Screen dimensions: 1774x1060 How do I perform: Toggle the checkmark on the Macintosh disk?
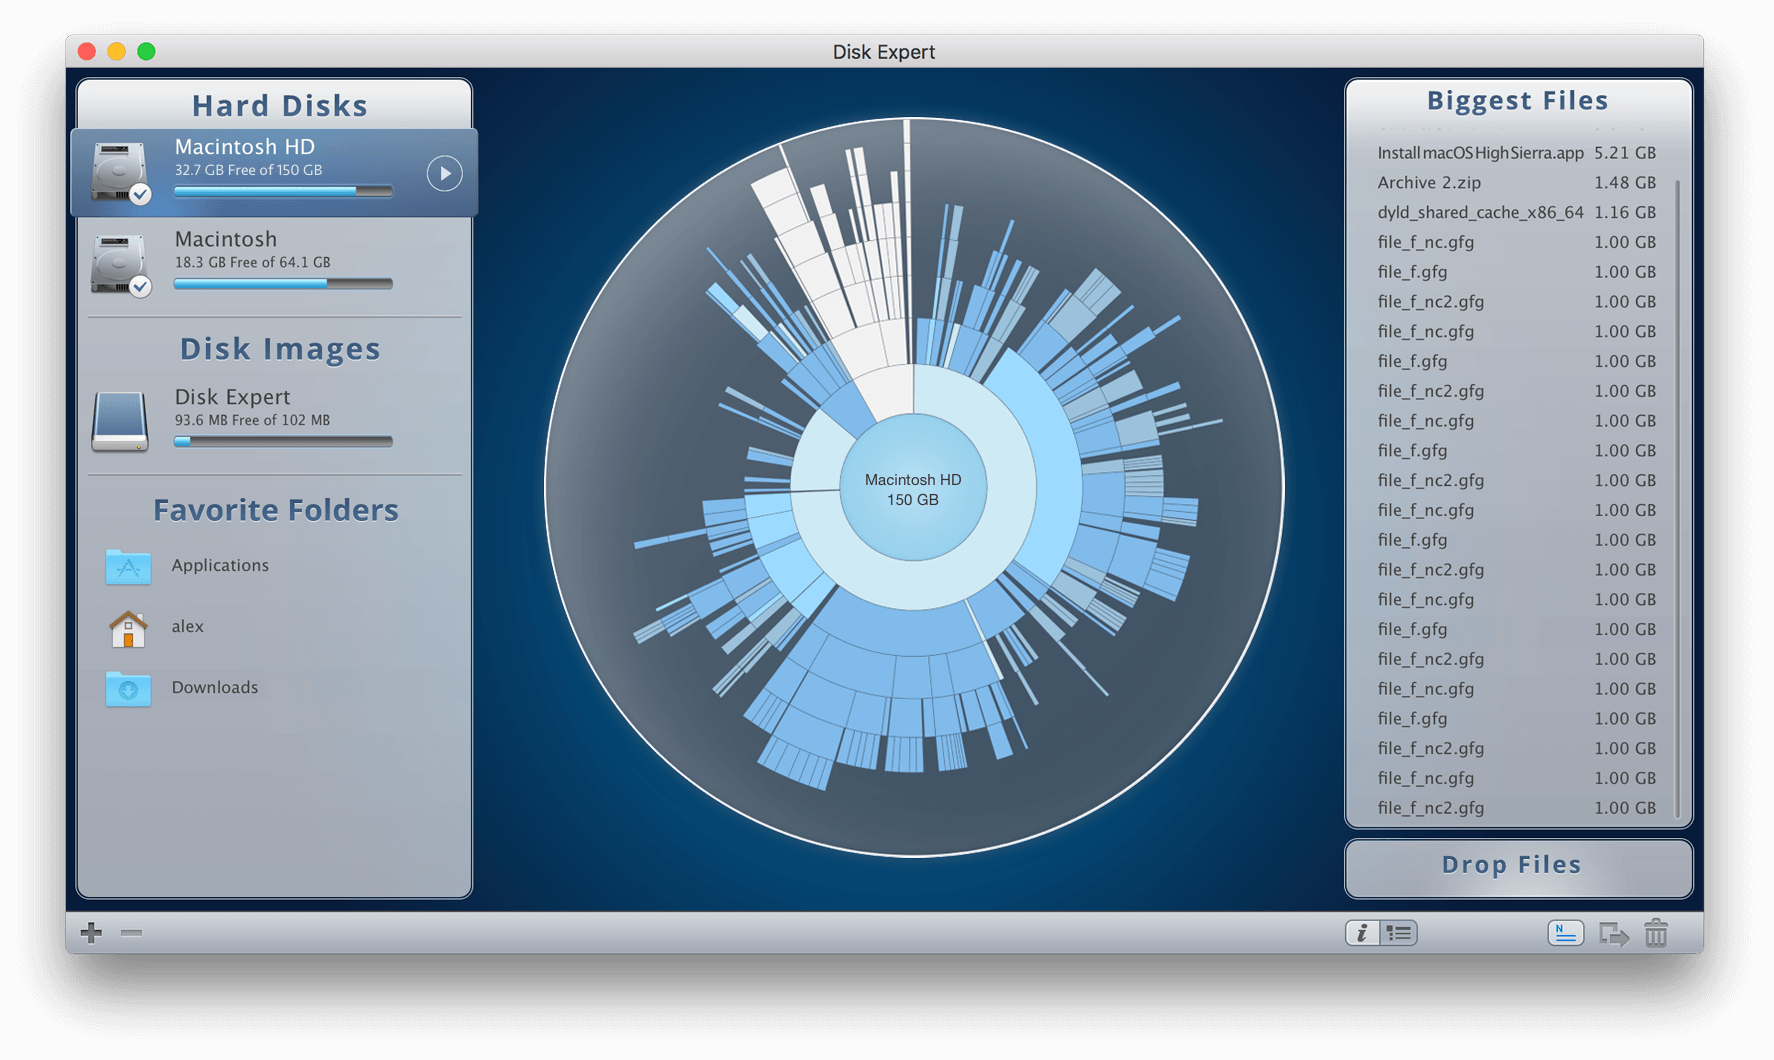coord(138,288)
